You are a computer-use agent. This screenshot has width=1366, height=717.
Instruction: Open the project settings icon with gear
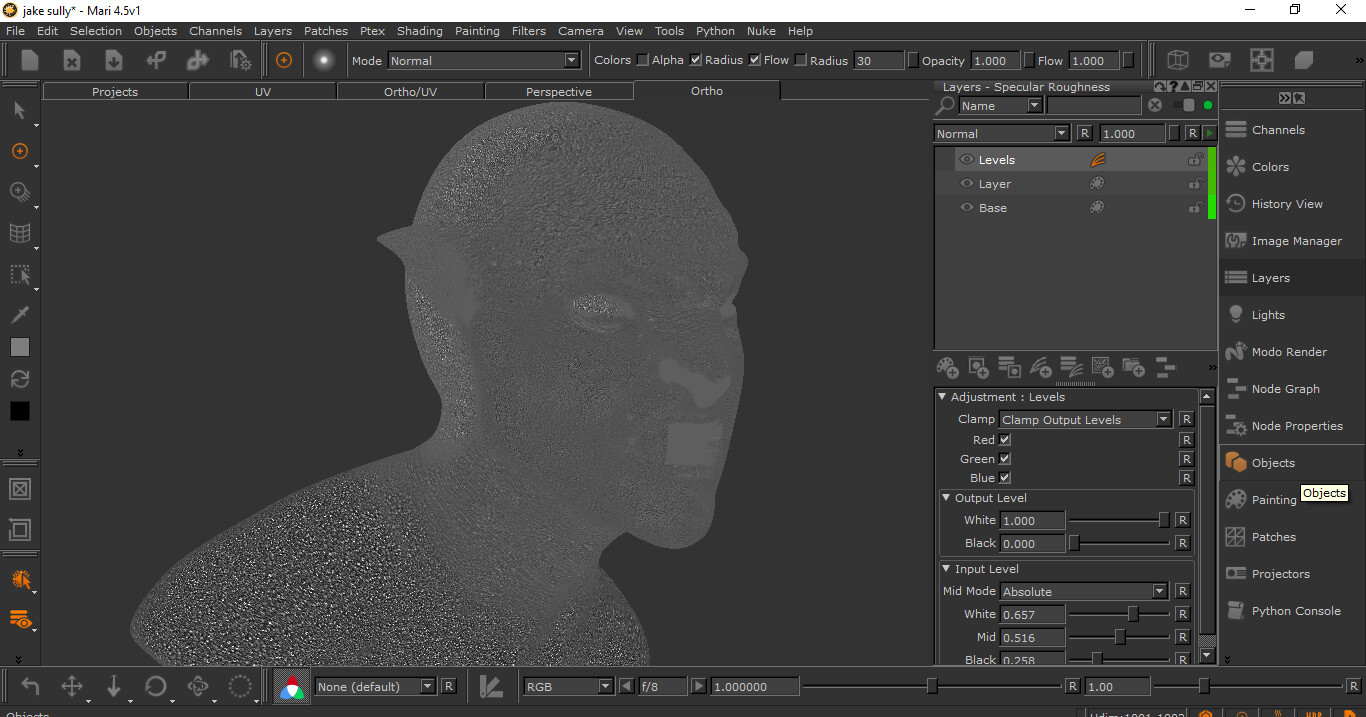pyautogui.click(x=240, y=60)
